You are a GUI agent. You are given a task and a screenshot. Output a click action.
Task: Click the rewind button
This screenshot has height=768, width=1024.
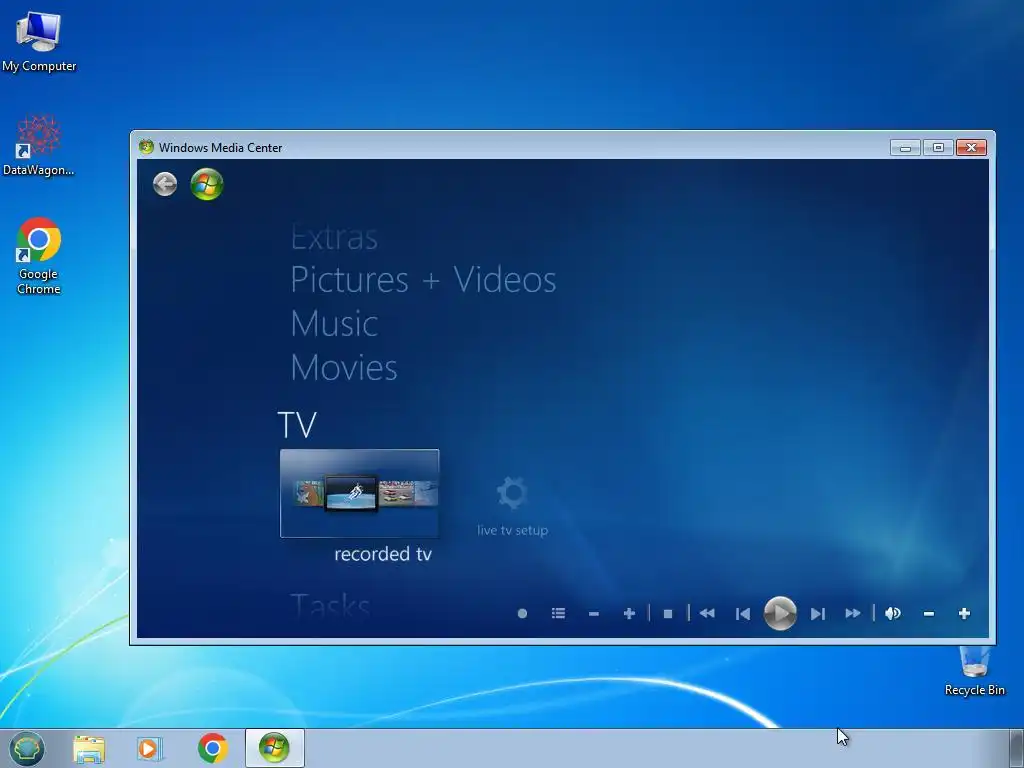click(707, 613)
